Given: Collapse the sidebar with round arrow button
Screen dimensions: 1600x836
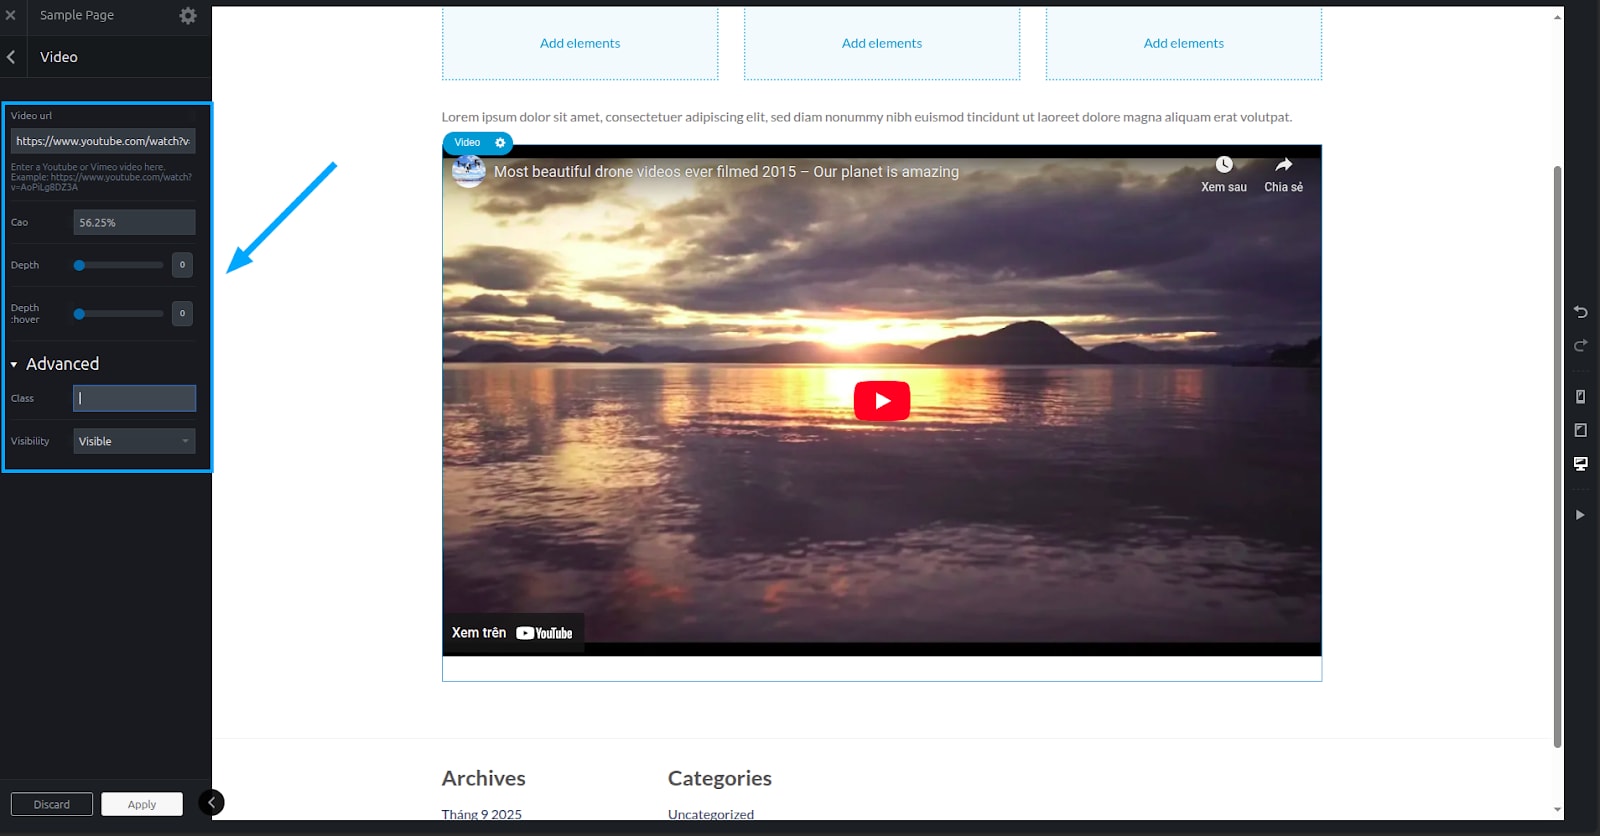Looking at the screenshot, I should tap(211, 803).
